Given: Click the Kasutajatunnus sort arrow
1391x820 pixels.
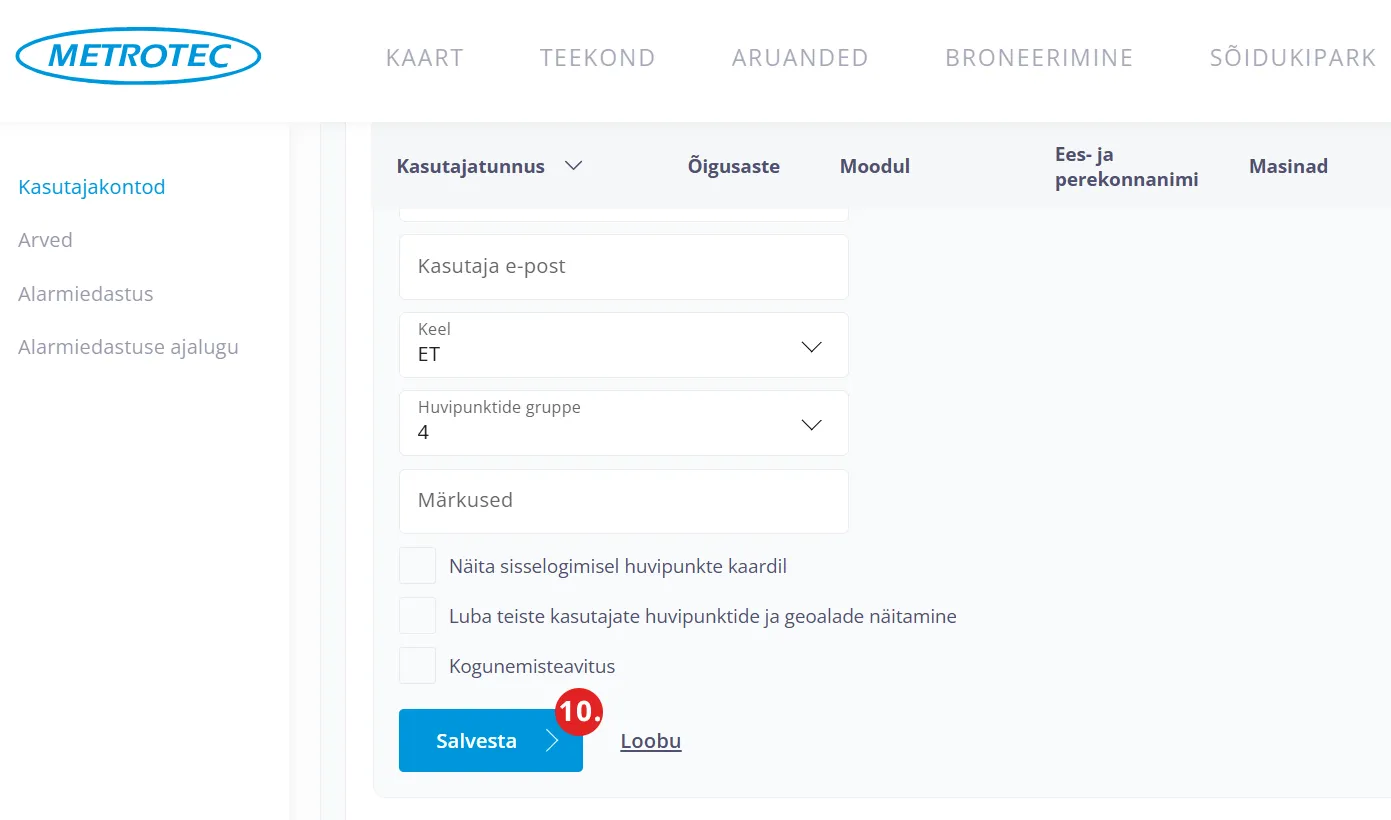Looking at the screenshot, I should point(573,166).
